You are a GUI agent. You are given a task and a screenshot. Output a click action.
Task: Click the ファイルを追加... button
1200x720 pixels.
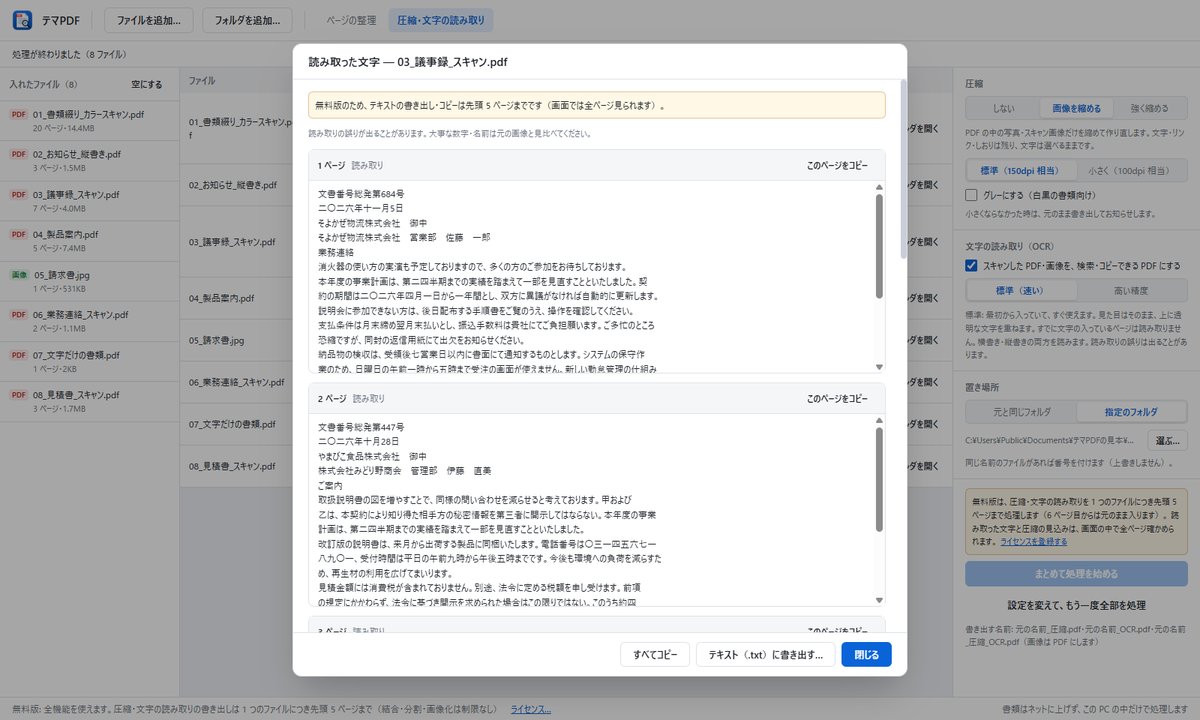(x=149, y=20)
